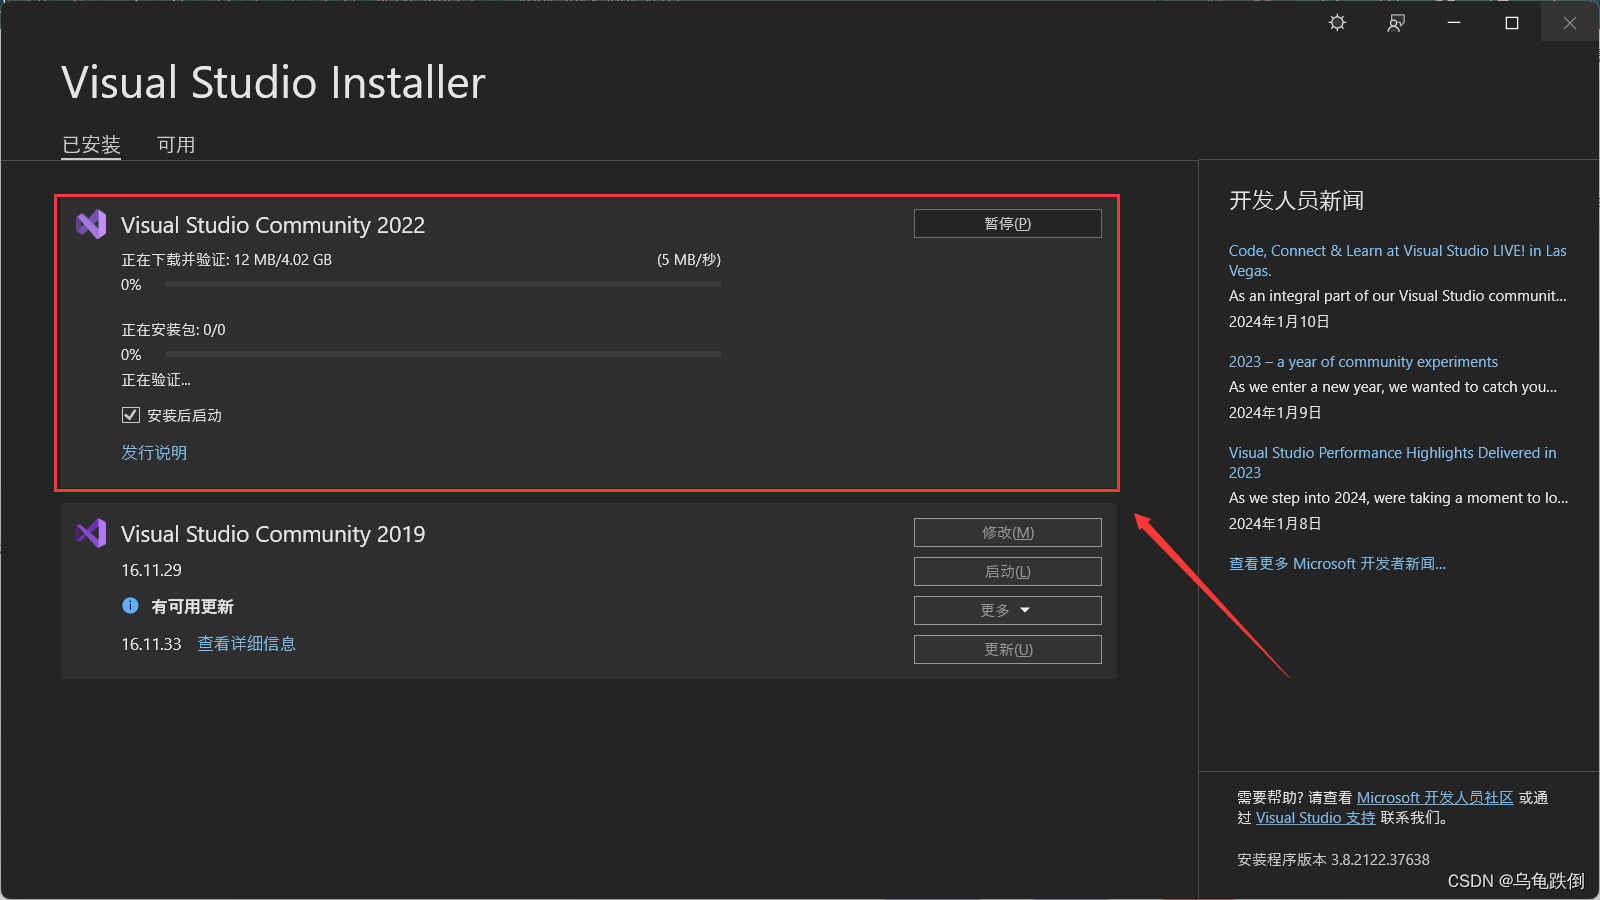Switch to the 可用 tab
The height and width of the screenshot is (900, 1600).
[x=176, y=144]
